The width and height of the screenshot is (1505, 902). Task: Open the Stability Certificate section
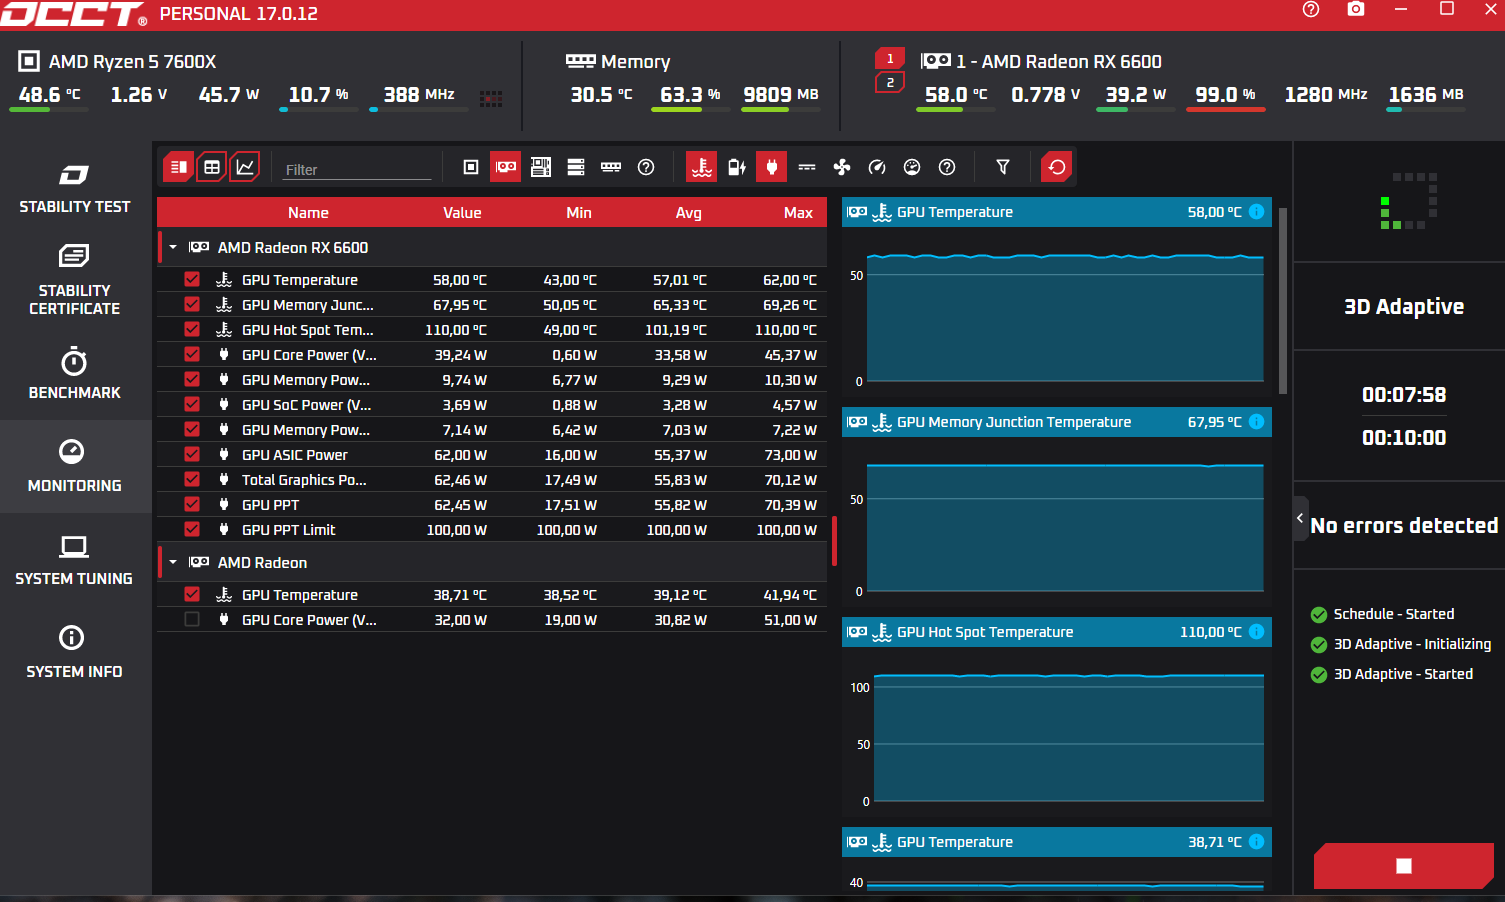75,280
